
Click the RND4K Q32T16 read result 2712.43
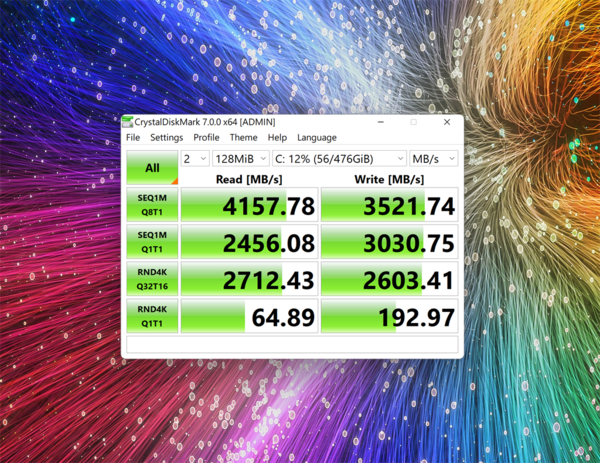pyautogui.click(x=249, y=279)
